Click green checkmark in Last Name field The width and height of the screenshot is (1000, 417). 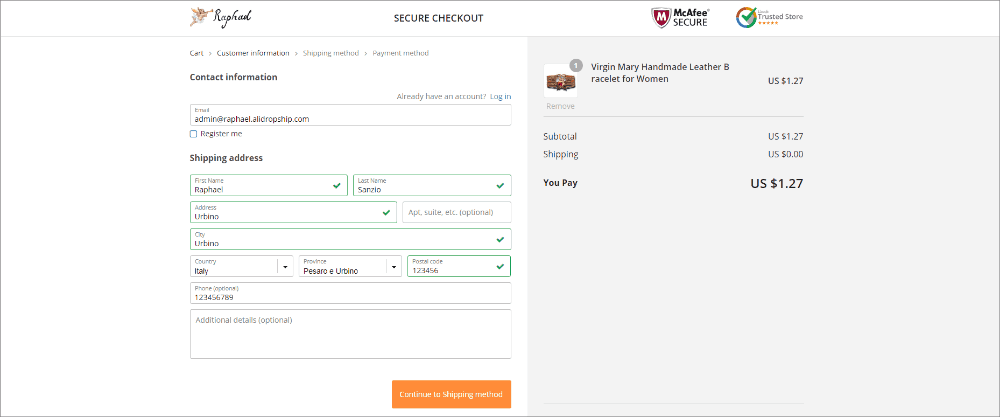[x=499, y=185]
